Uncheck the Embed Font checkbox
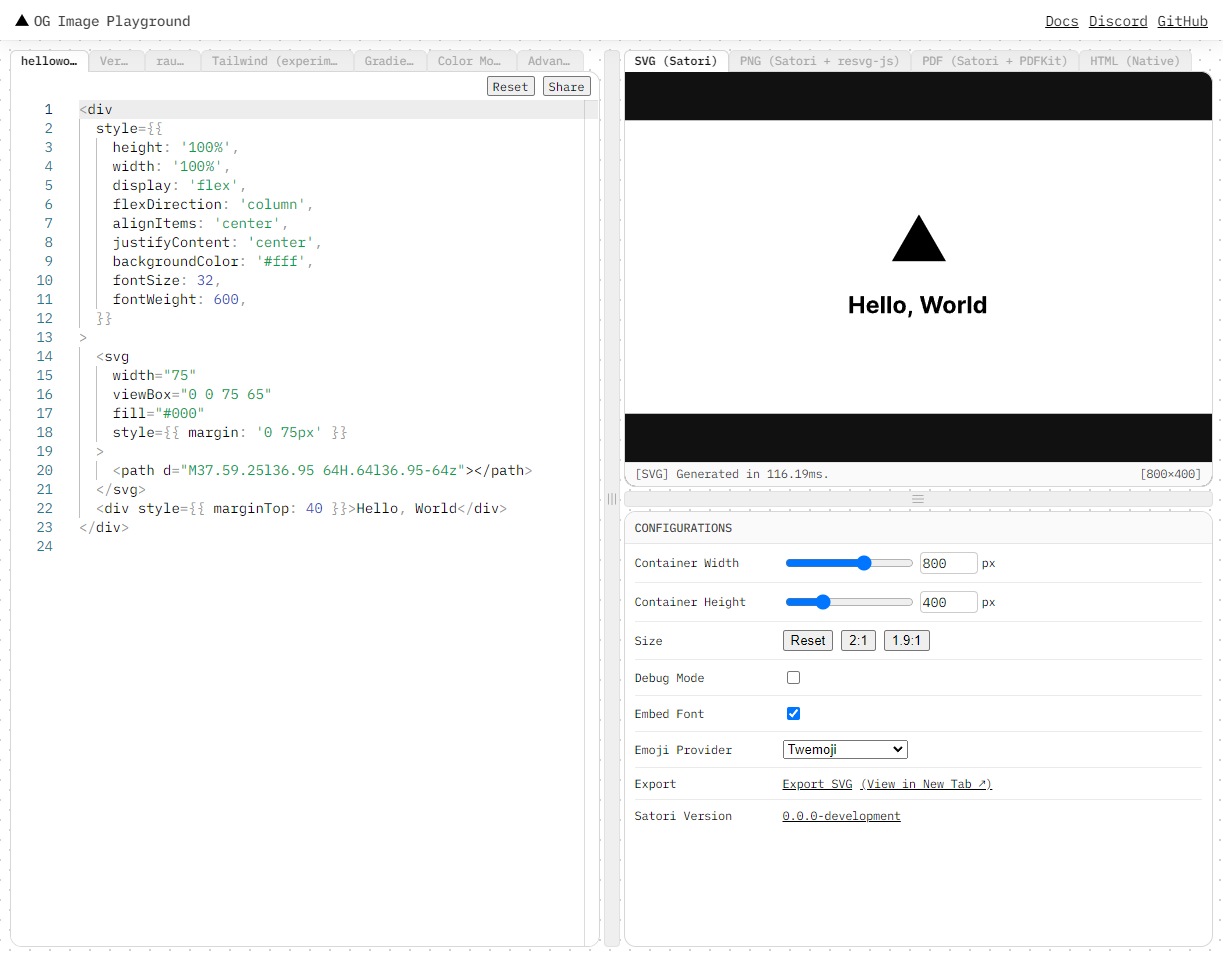This screenshot has width=1223, height=957. [x=793, y=714]
